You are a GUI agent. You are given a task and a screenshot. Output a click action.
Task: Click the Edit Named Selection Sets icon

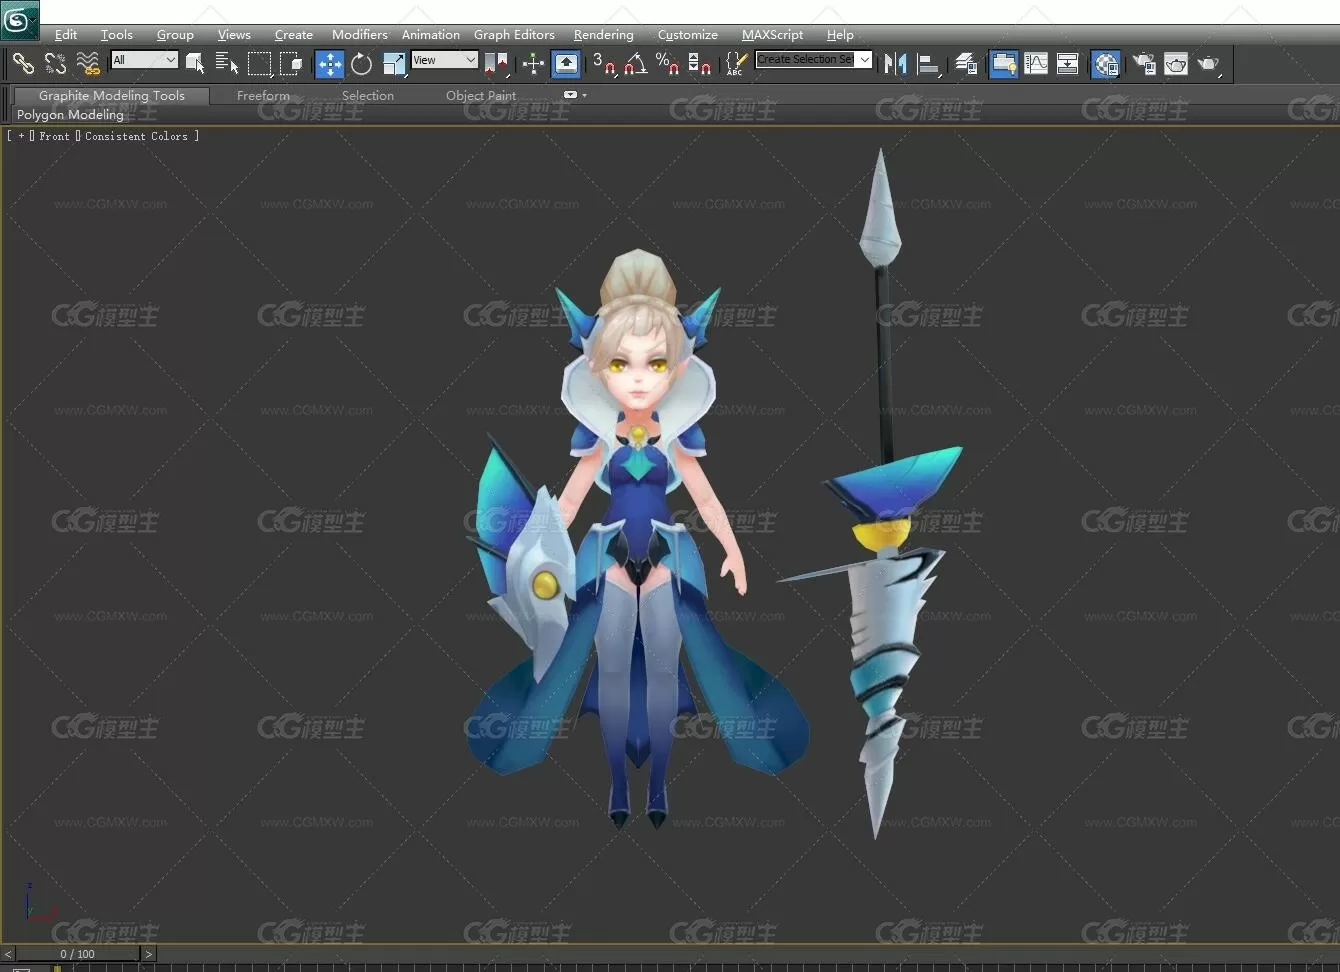point(735,64)
